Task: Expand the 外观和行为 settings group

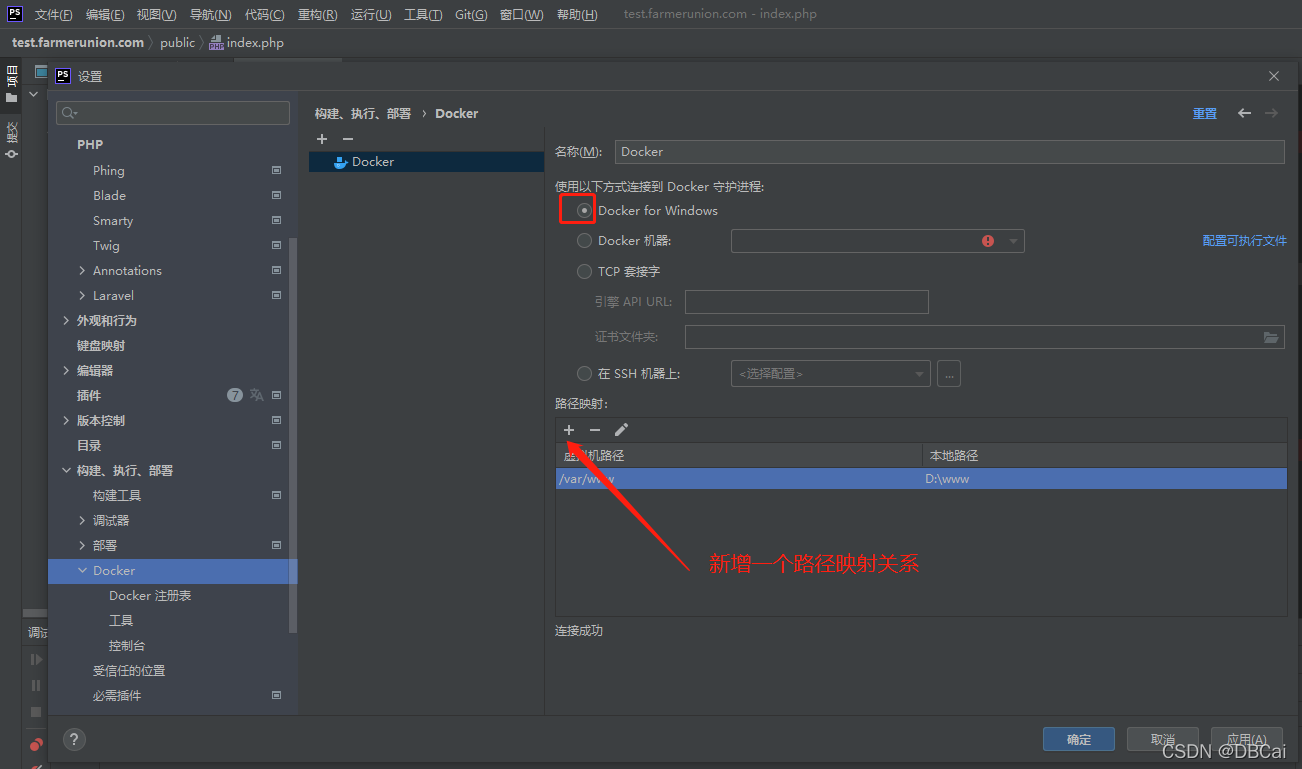Action: pos(66,321)
